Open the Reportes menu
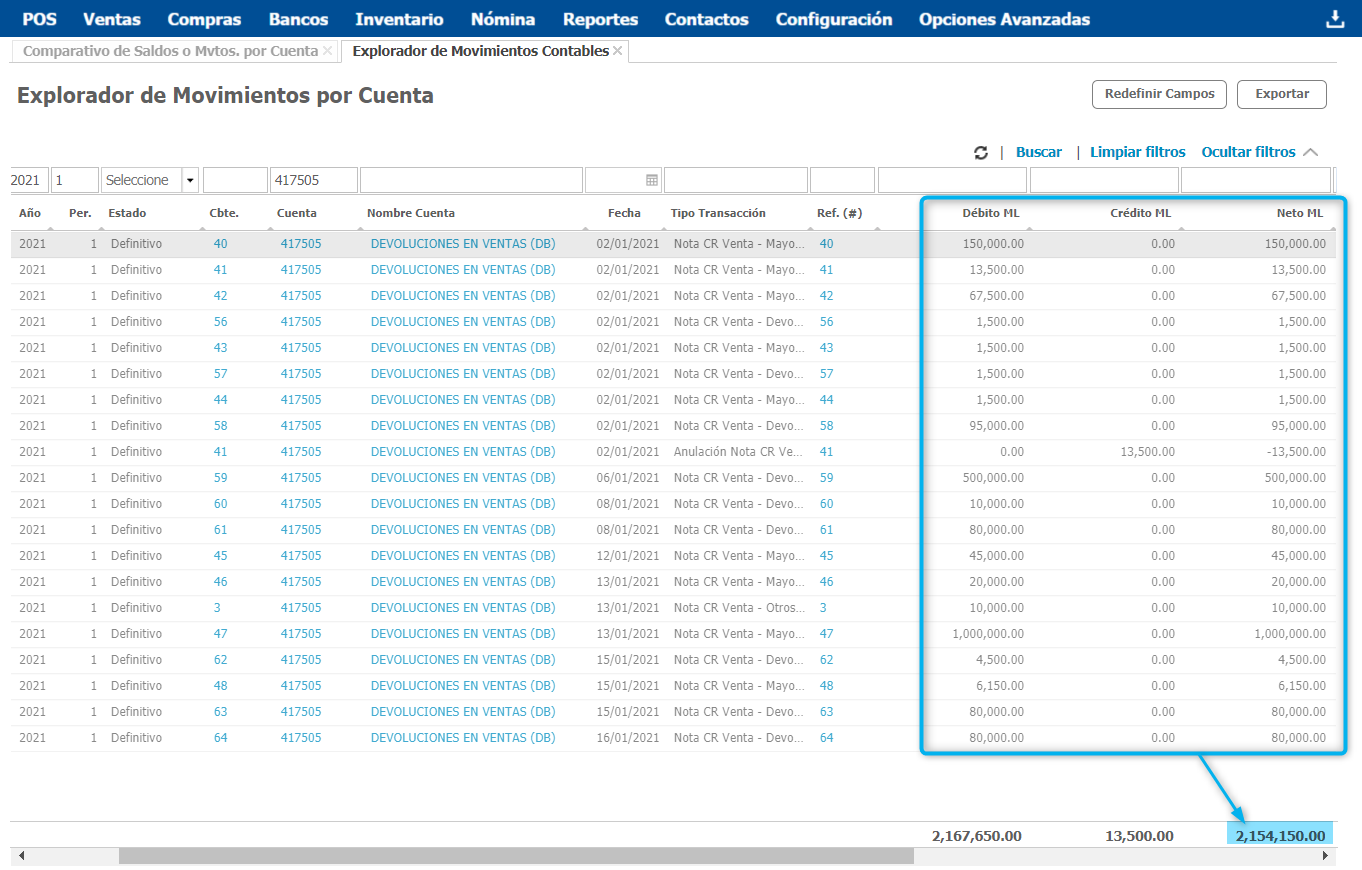The image size is (1362, 870). click(x=600, y=19)
